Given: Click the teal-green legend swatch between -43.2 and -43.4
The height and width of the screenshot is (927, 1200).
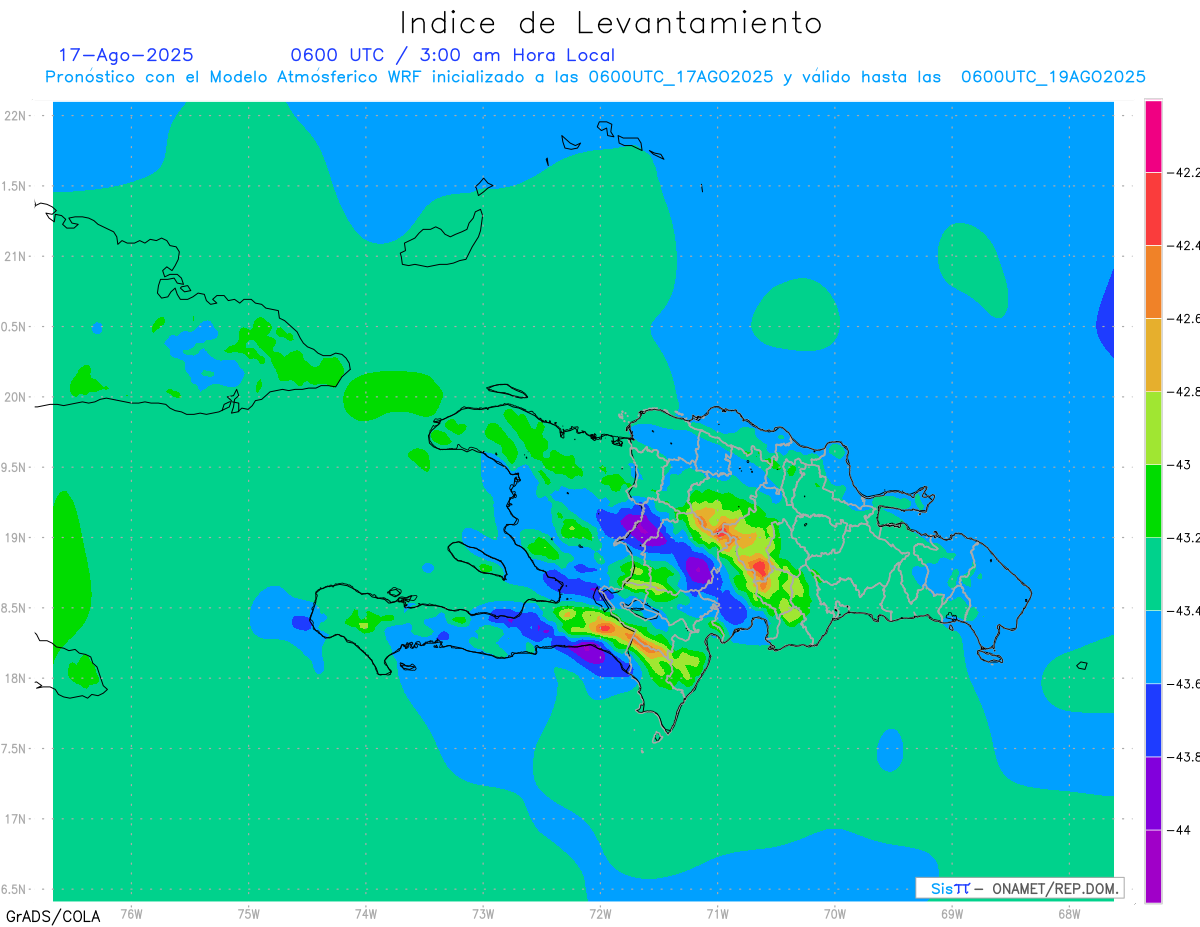Looking at the screenshot, I should click(x=1153, y=574).
